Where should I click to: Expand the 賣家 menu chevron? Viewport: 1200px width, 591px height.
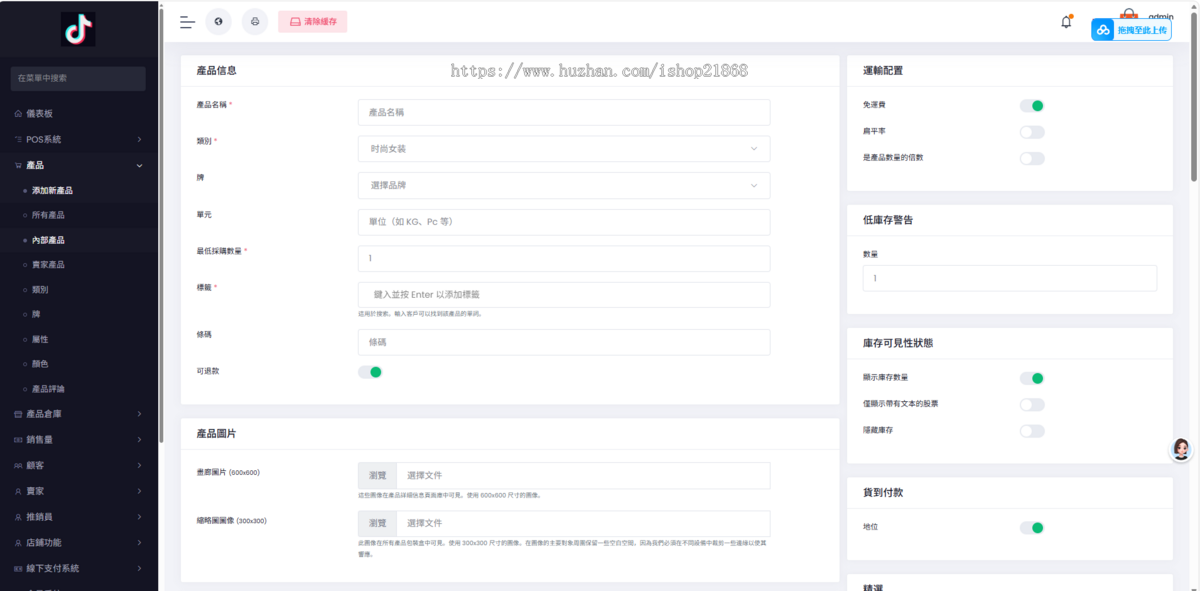[139, 491]
